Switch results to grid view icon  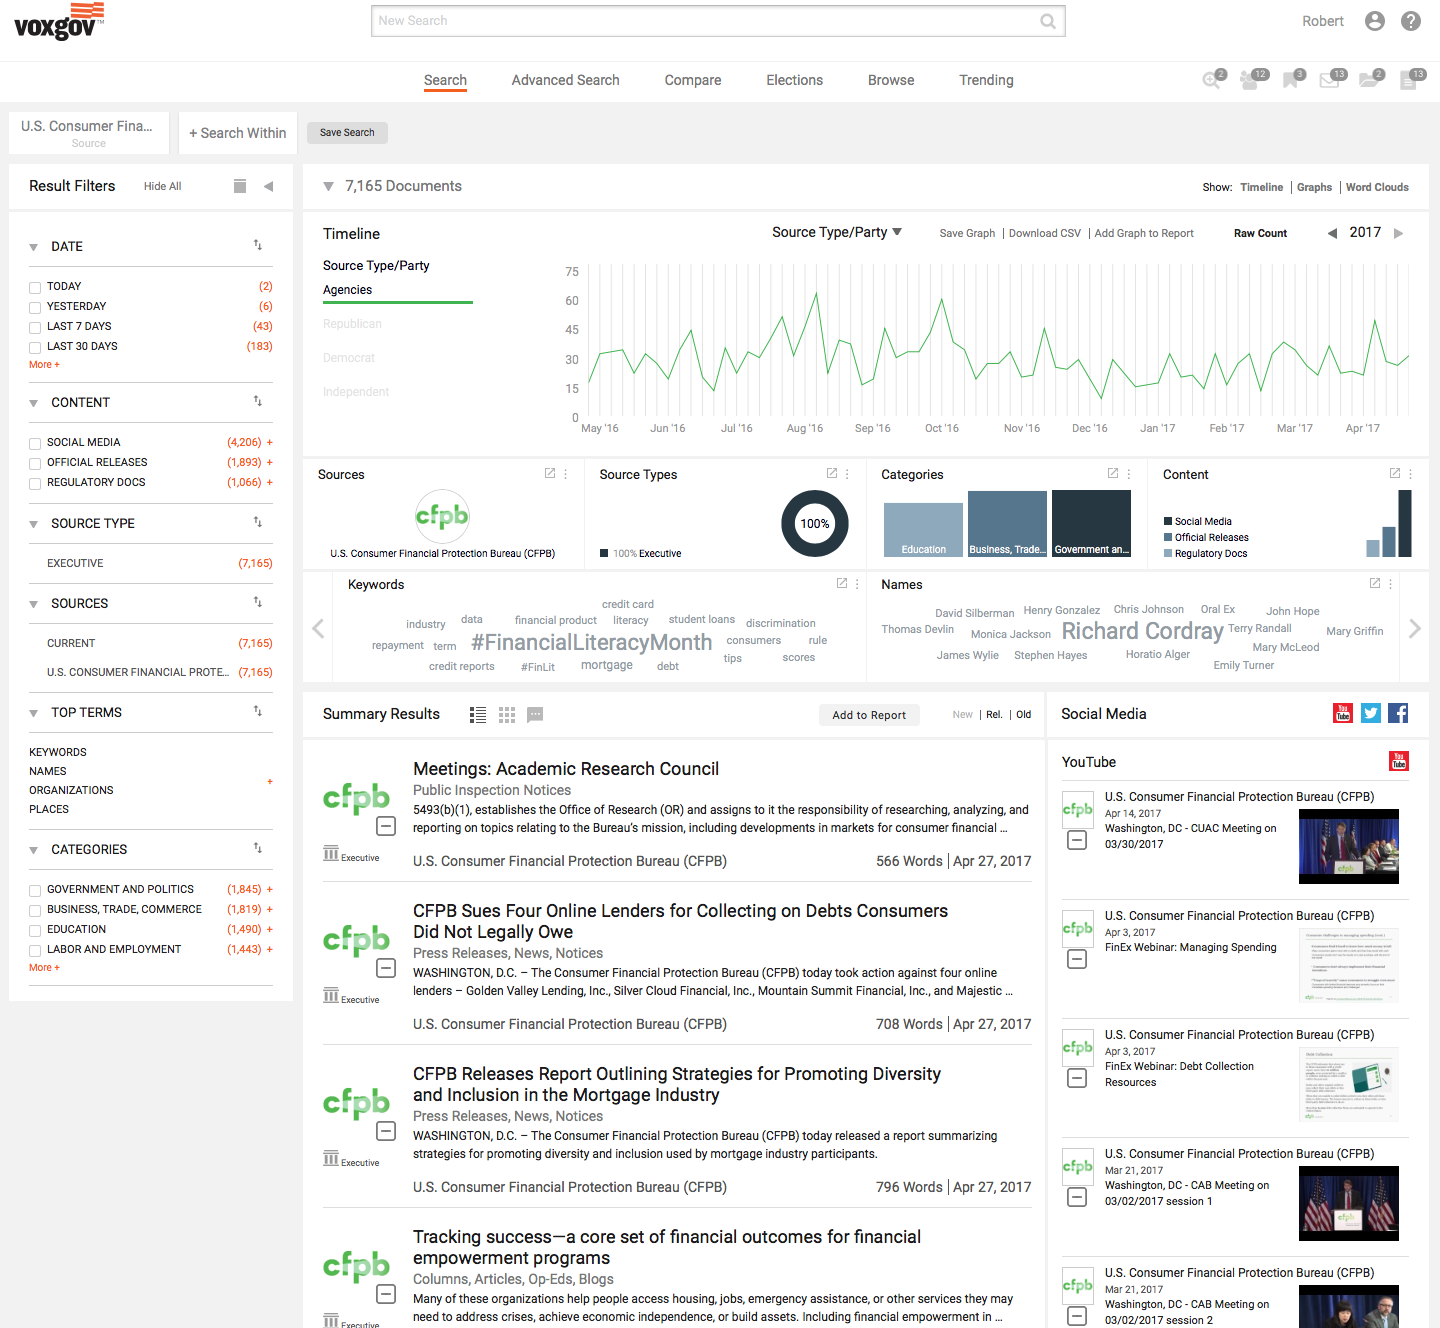[x=507, y=715]
